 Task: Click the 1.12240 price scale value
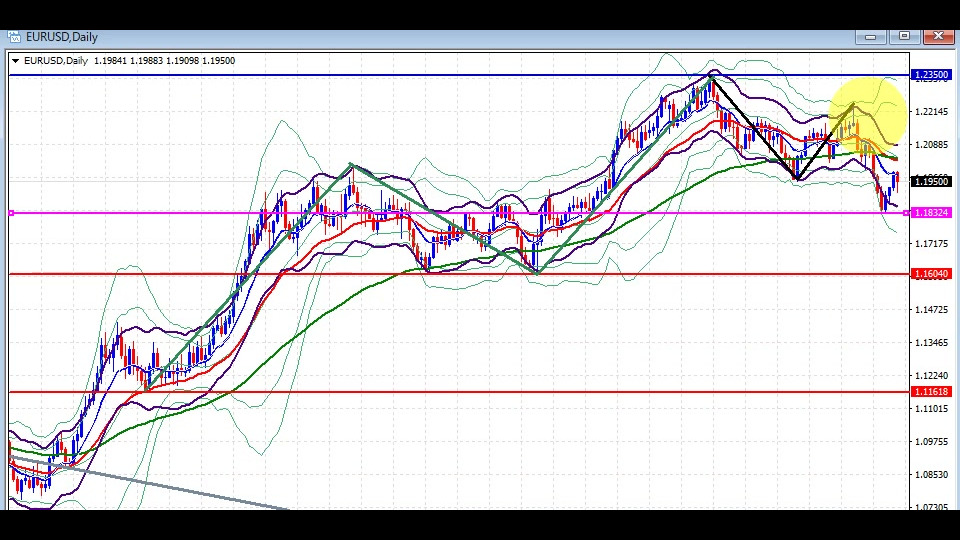click(x=931, y=375)
